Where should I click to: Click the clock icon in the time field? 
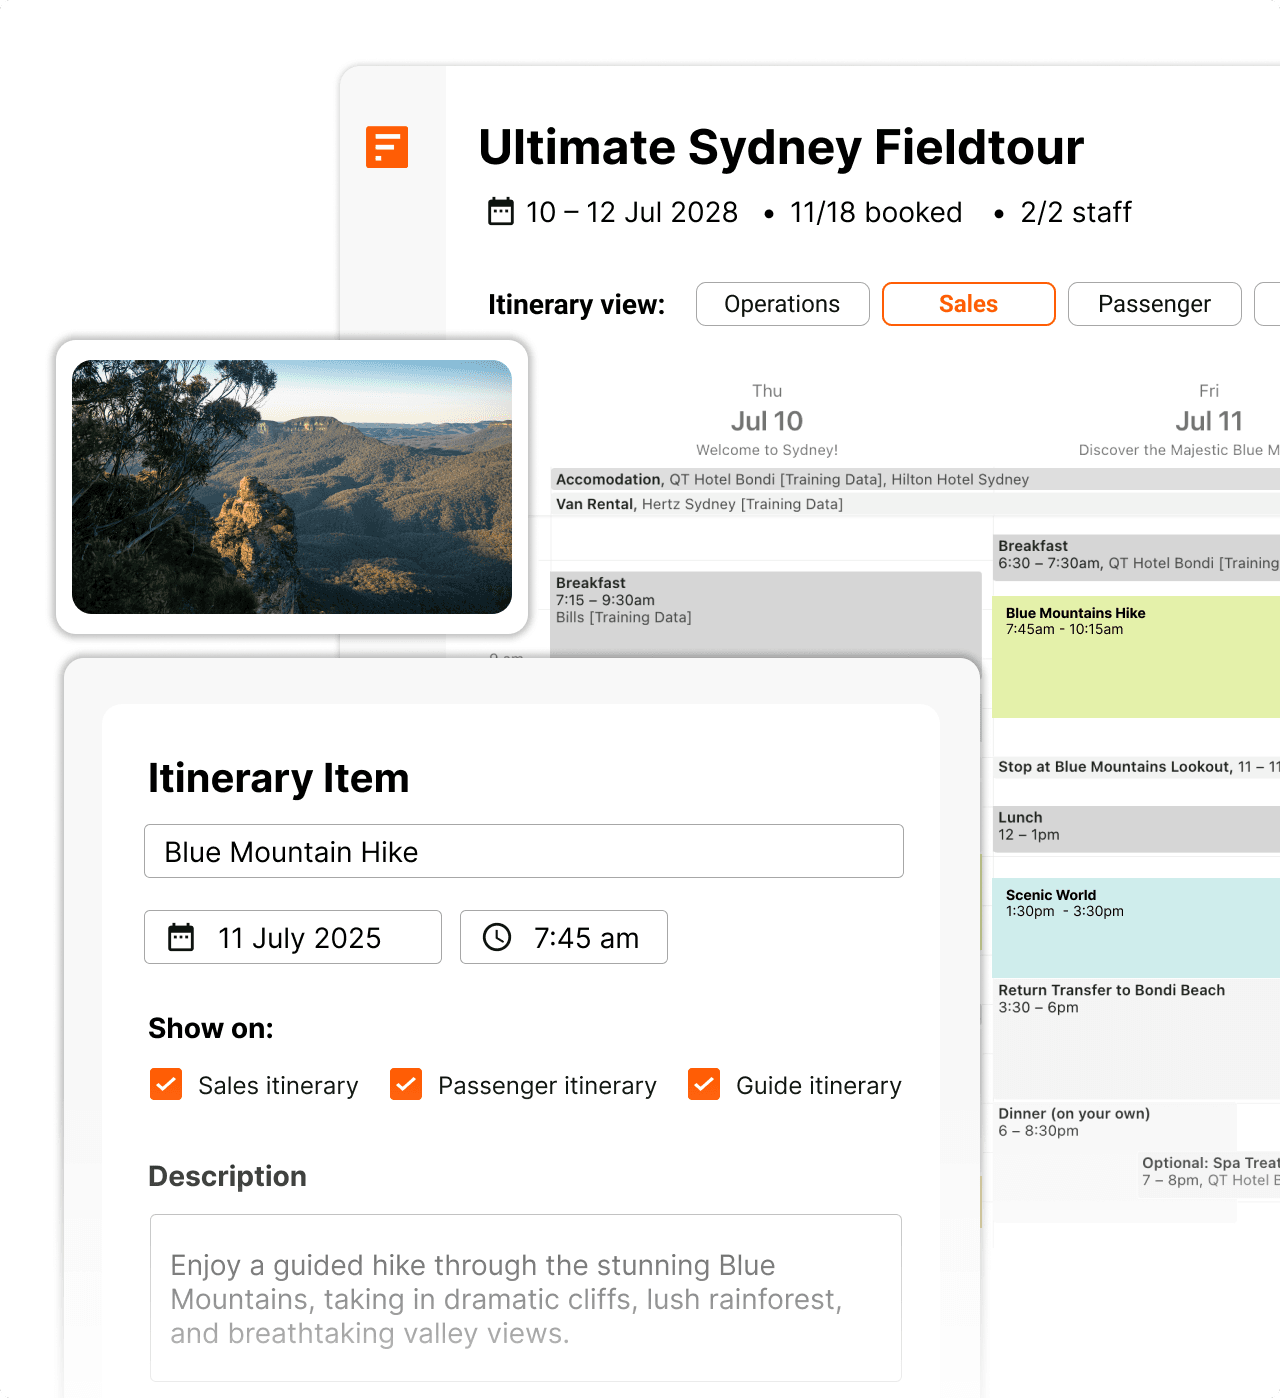(497, 937)
